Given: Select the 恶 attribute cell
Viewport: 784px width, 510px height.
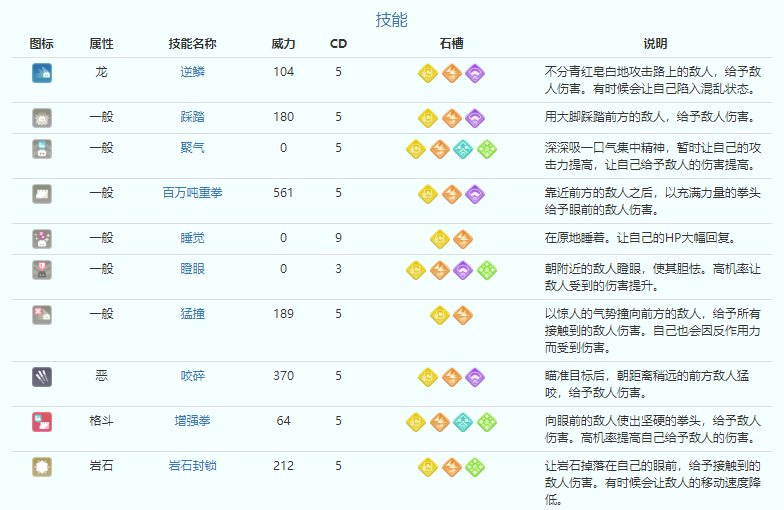Looking at the screenshot, I should 102,376.
